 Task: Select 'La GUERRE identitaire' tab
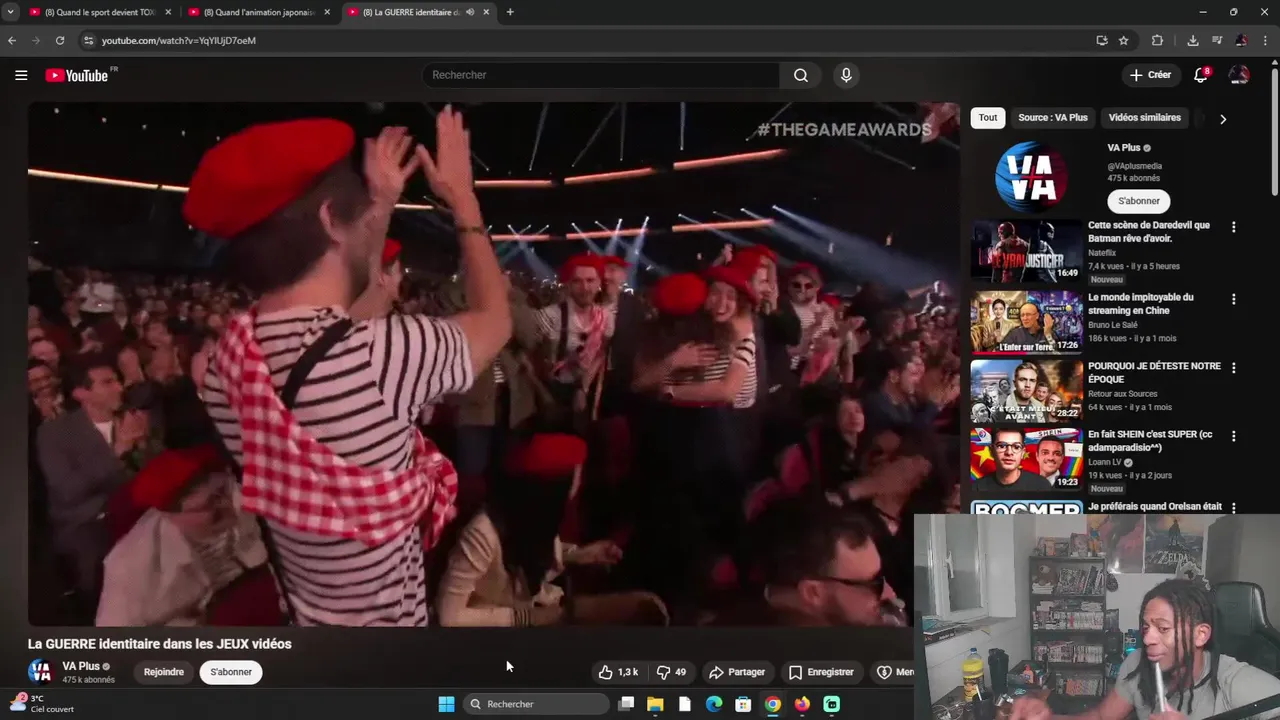(x=419, y=12)
